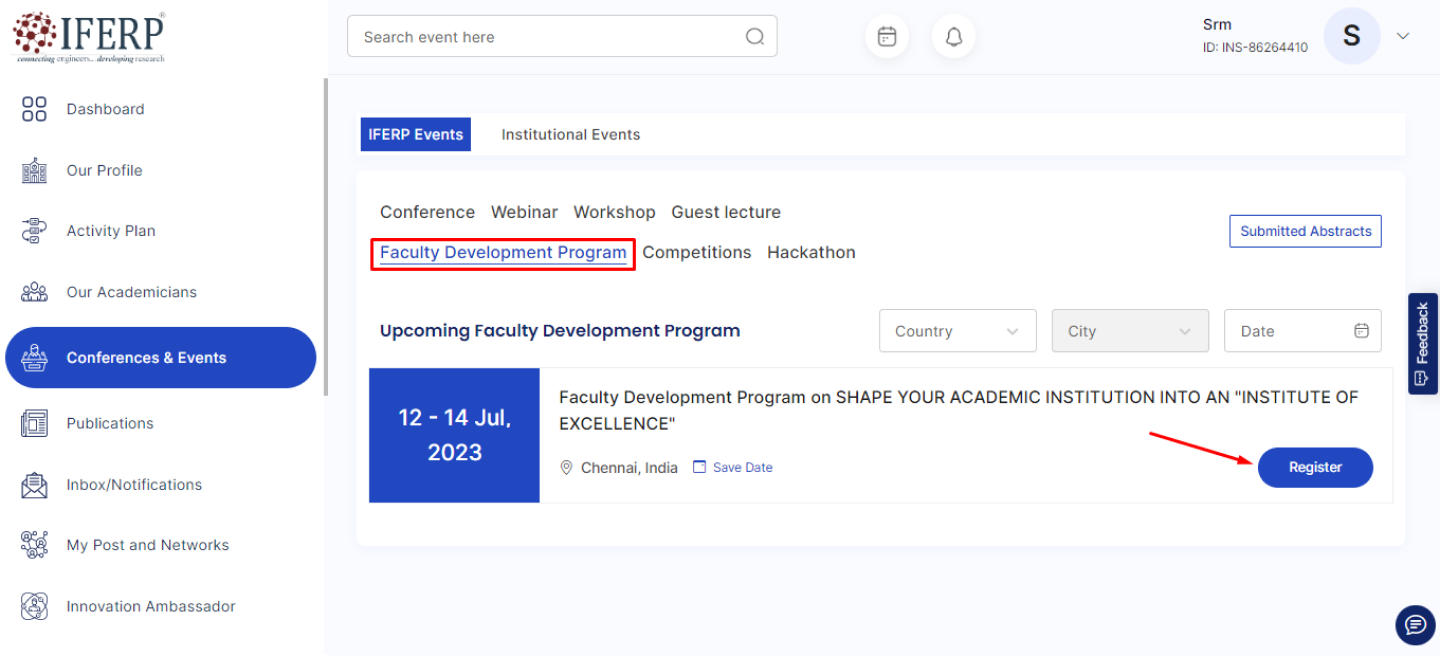Click the Register button

click(x=1315, y=467)
